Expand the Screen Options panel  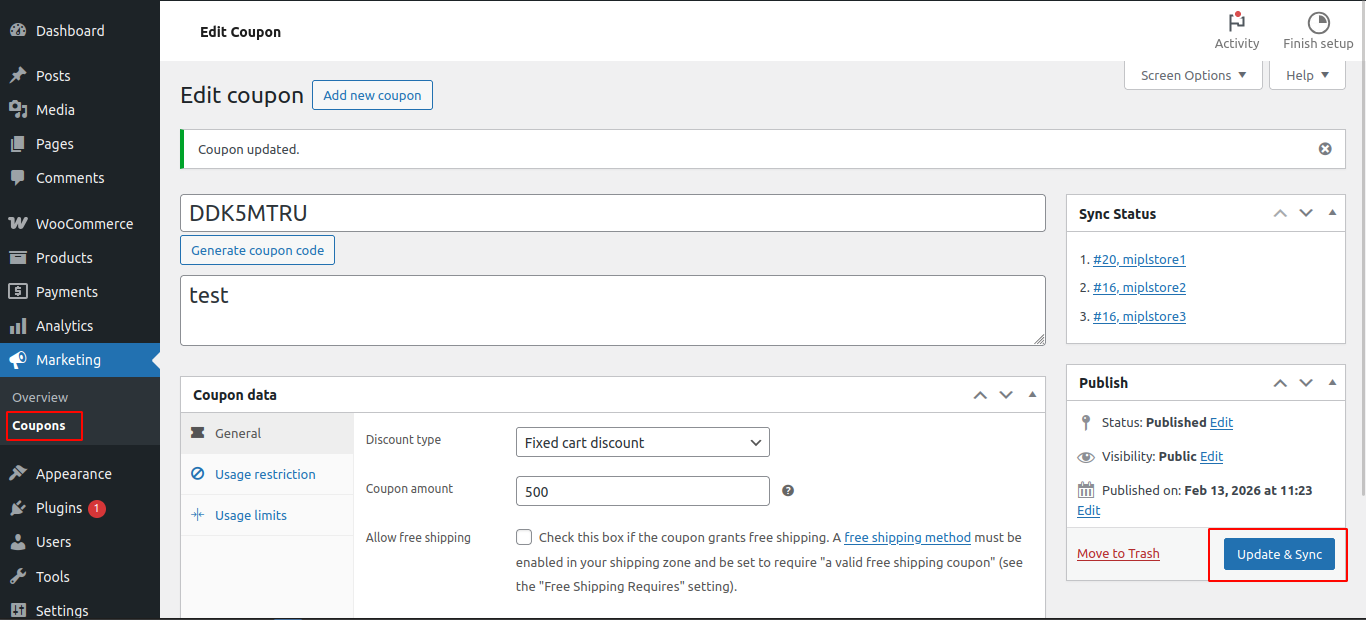pyautogui.click(x=1193, y=75)
